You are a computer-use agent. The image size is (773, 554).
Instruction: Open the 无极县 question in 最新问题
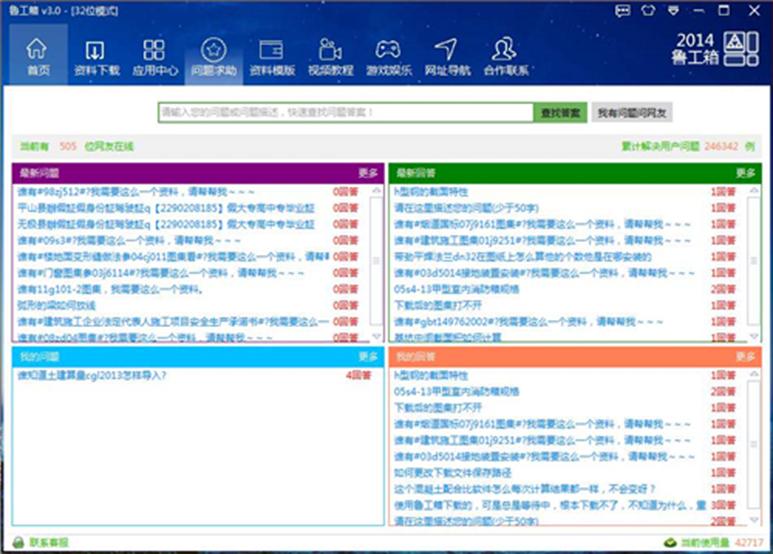click(166, 224)
